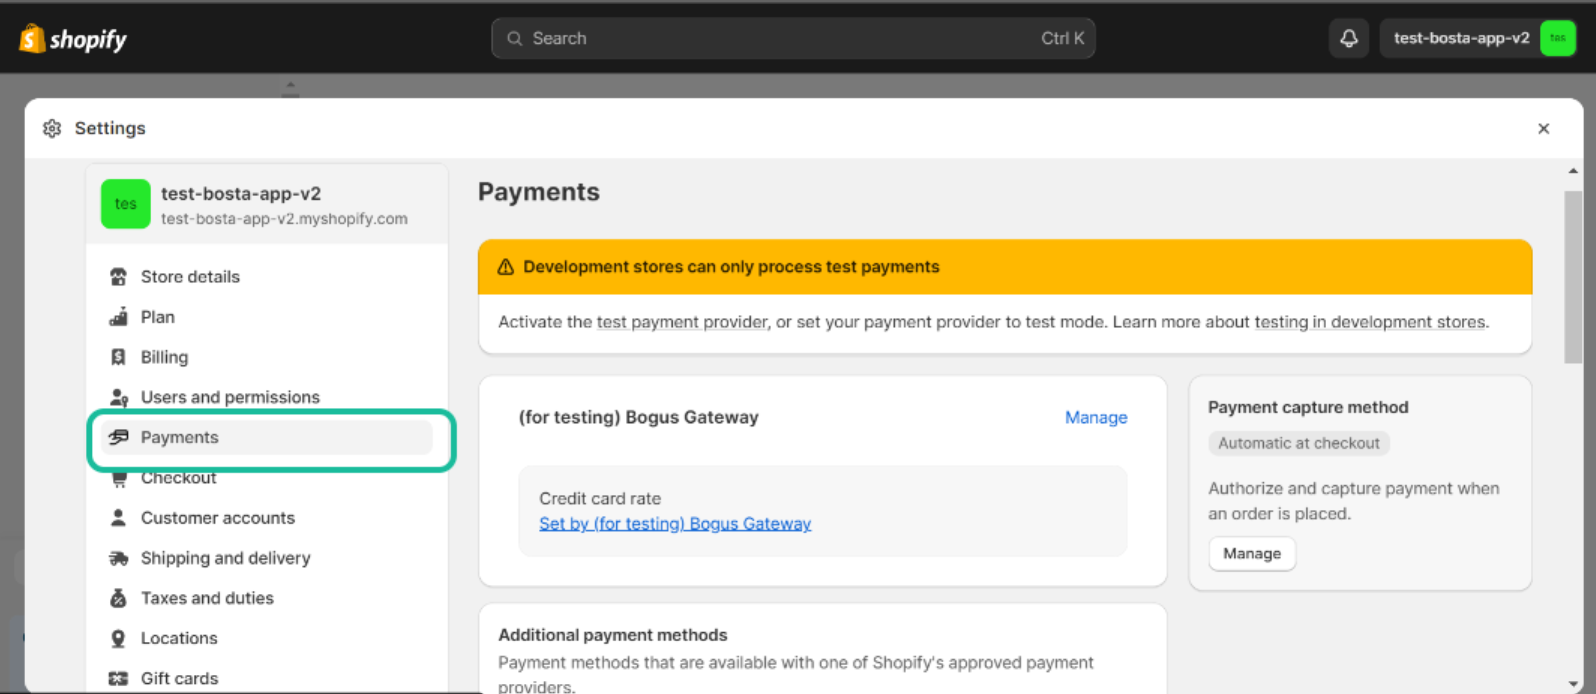Viewport: 1596px width, 694px height.
Task: Click scrollbar up arrow
Action: tap(1573, 171)
